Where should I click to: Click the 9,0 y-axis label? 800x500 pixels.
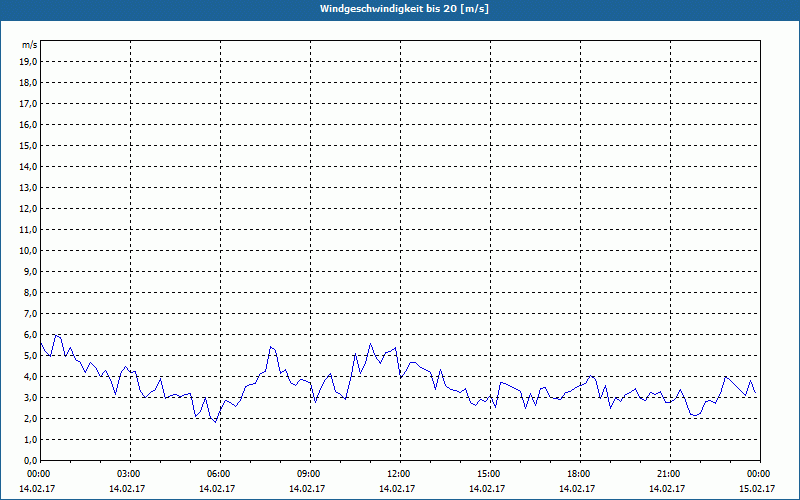click(x=30, y=271)
